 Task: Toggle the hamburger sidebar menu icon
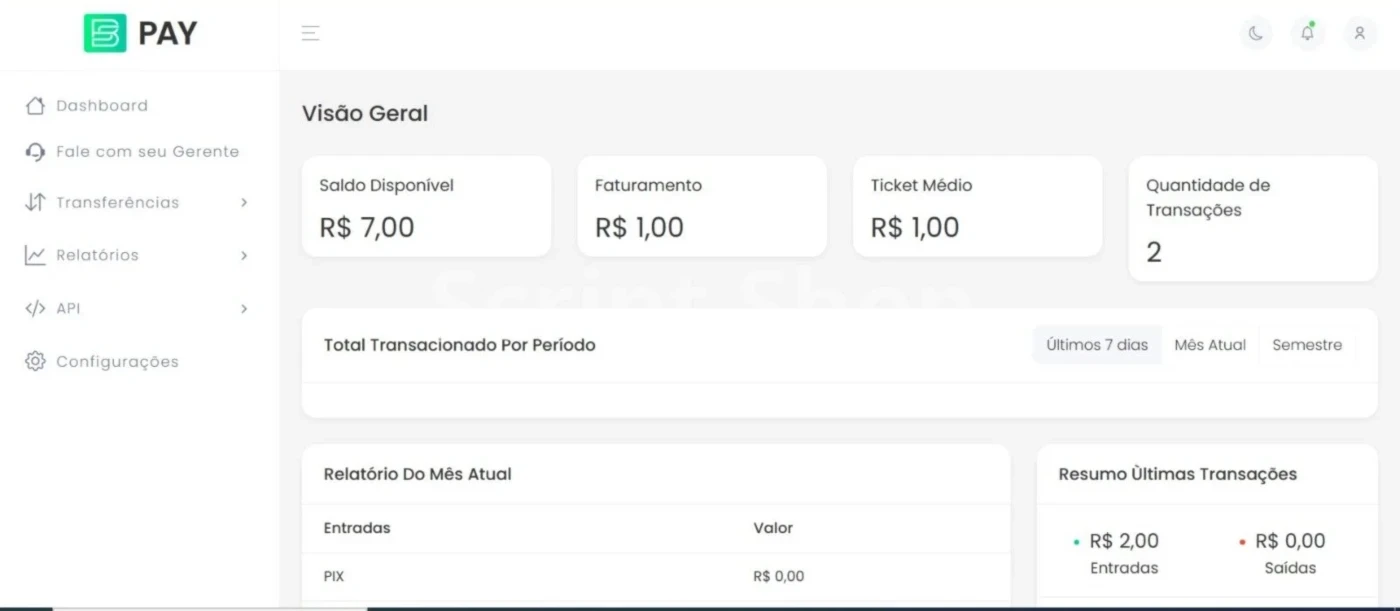point(310,33)
